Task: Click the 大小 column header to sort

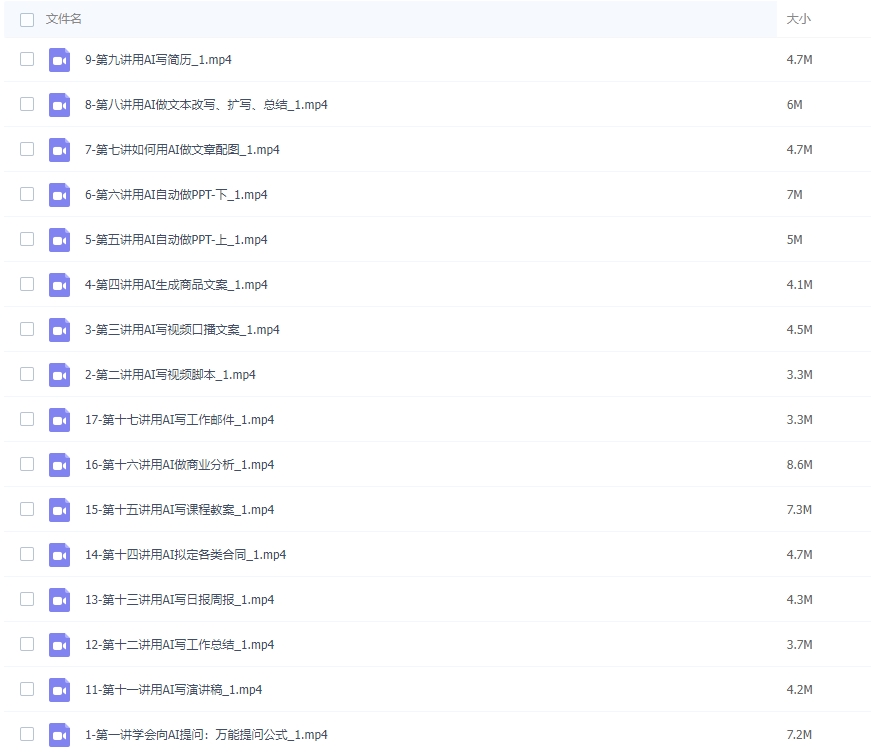Action: click(797, 18)
